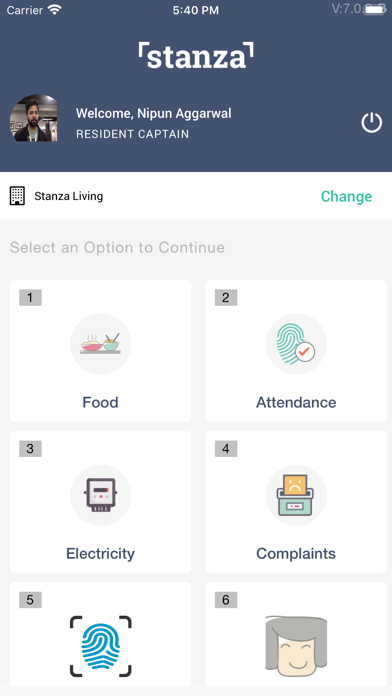Click the number 1 badge

[30, 297]
